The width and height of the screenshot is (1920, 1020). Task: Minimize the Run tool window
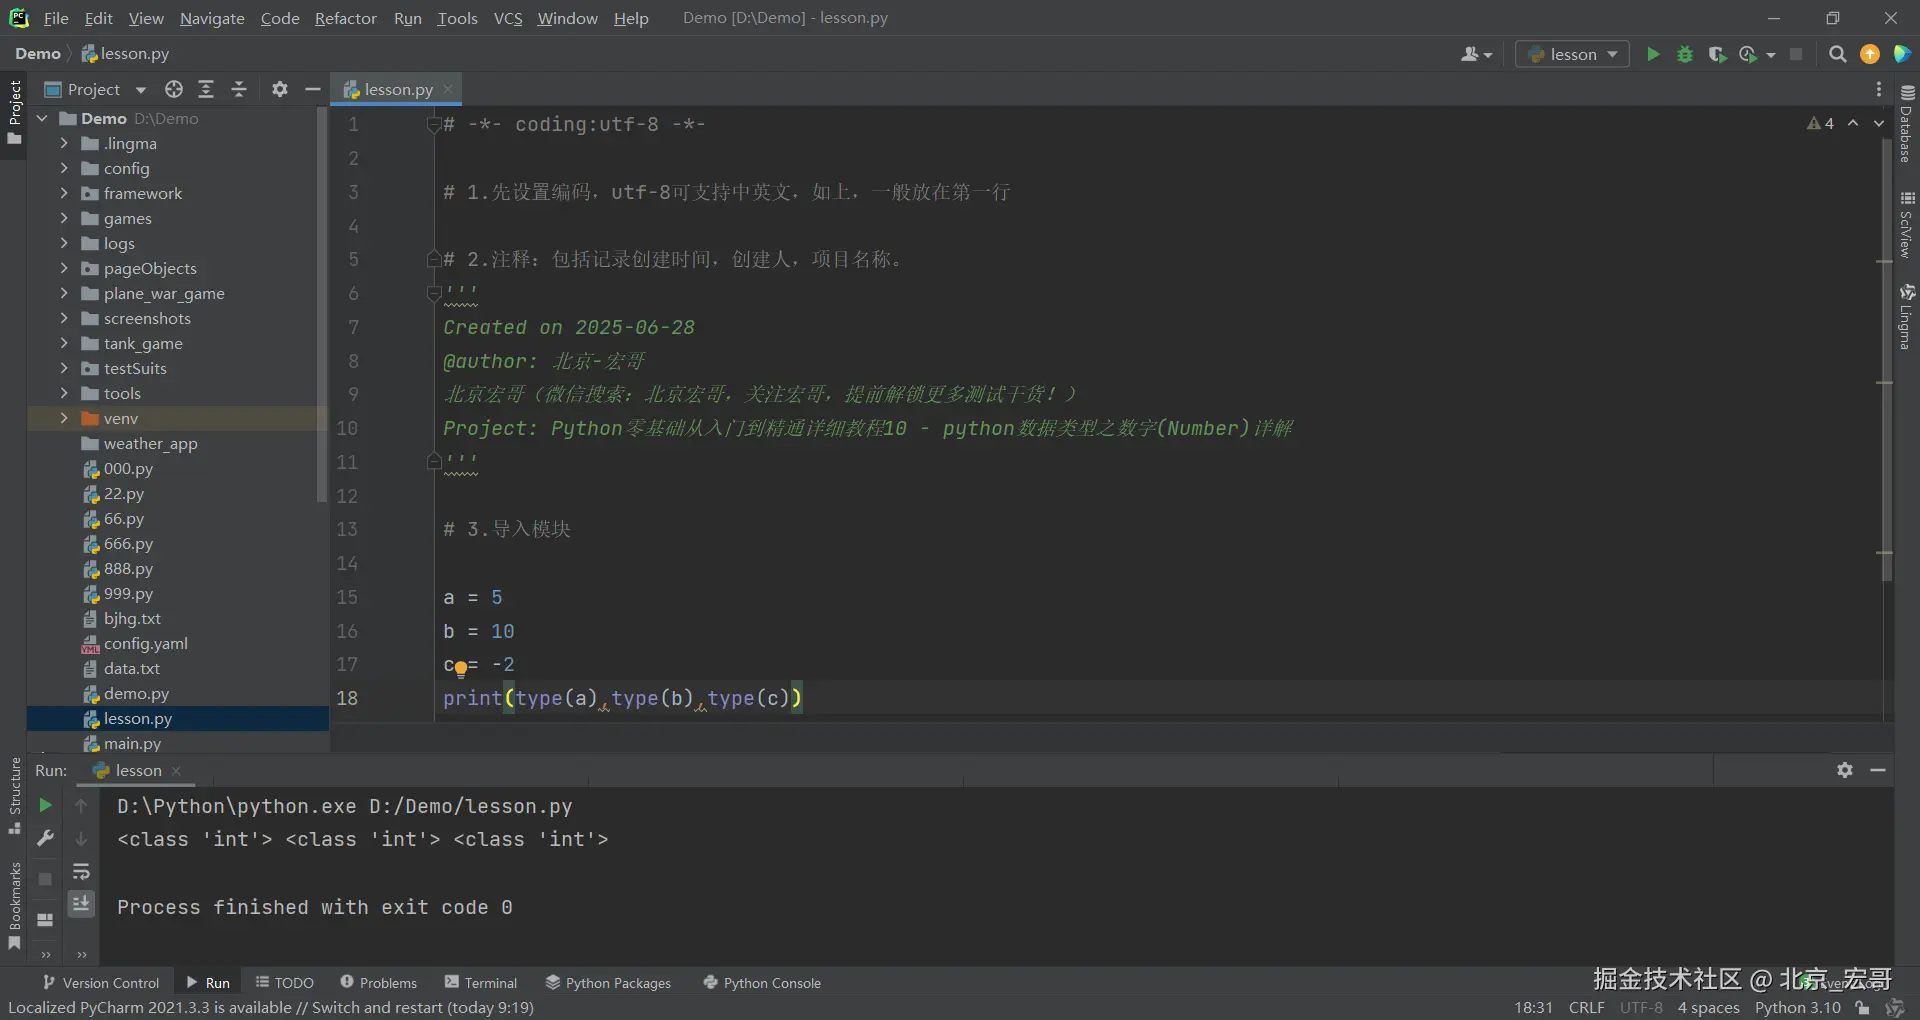click(1878, 770)
